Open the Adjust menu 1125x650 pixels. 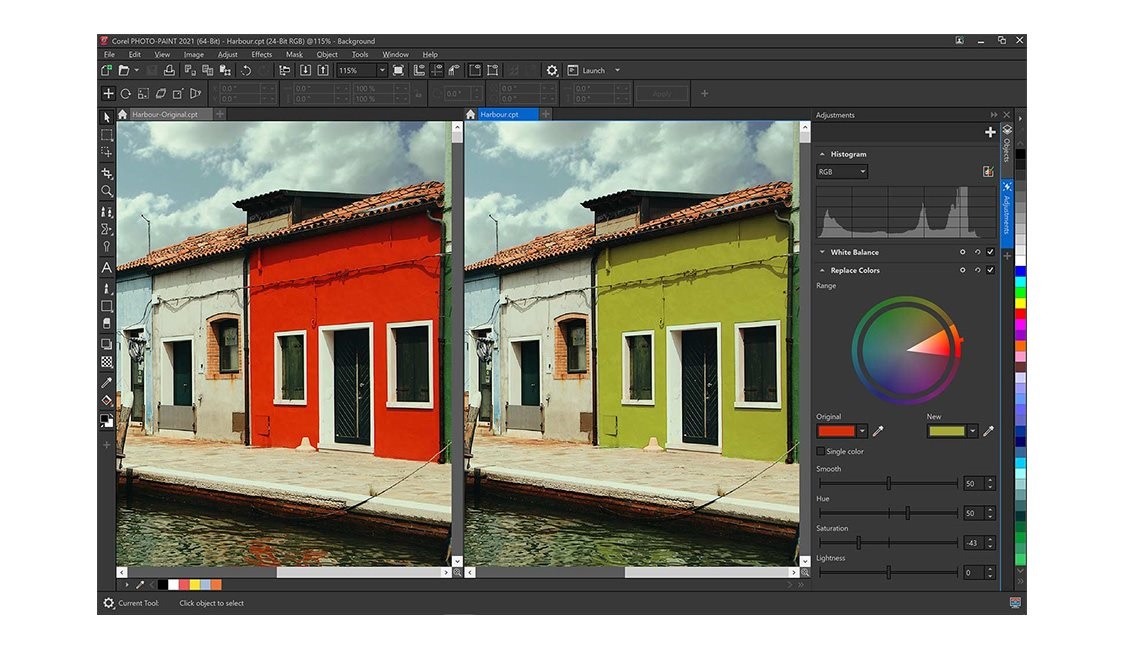point(227,54)
